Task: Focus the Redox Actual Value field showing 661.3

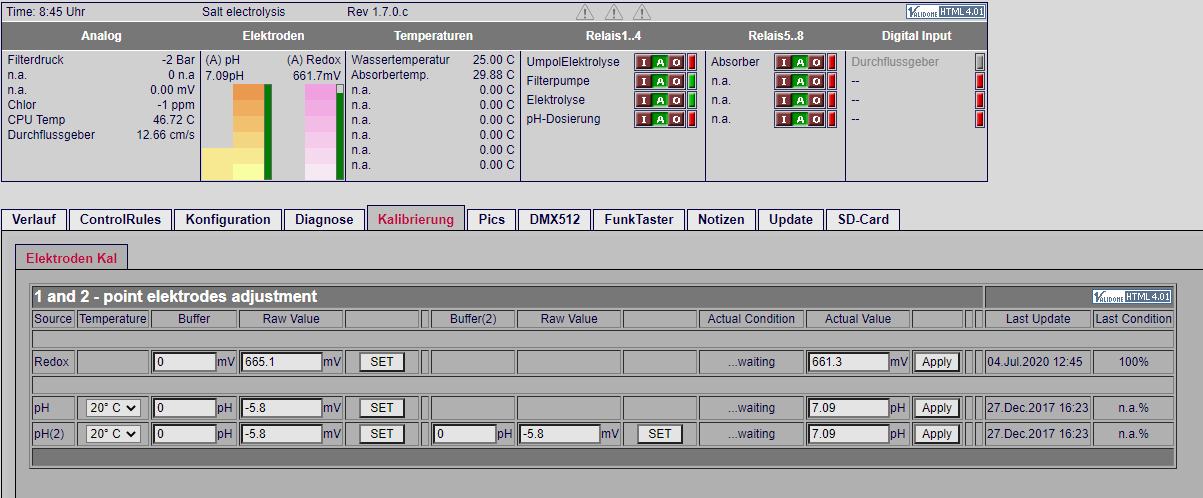Action: [x=848, y=362]
